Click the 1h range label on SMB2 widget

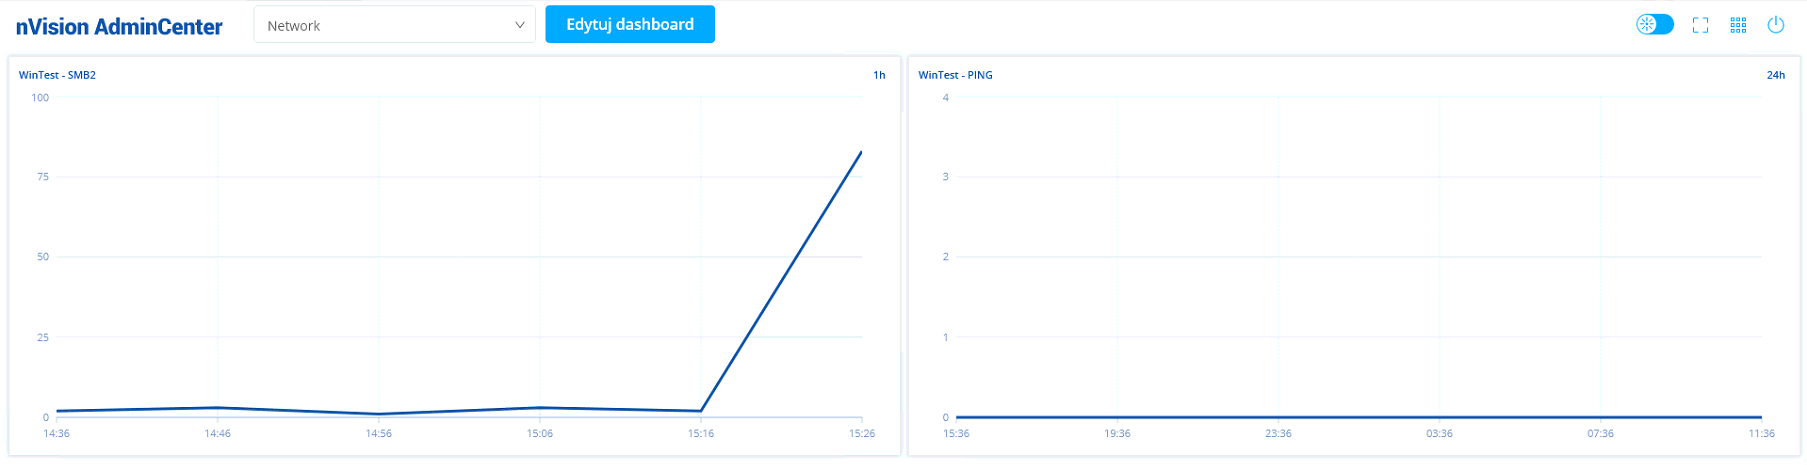pyautogui.click(x=879, y=75)
